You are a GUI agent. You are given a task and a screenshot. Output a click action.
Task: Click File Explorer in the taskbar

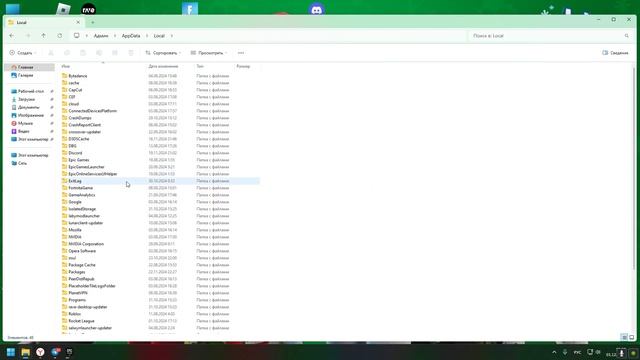click(26, 352)
